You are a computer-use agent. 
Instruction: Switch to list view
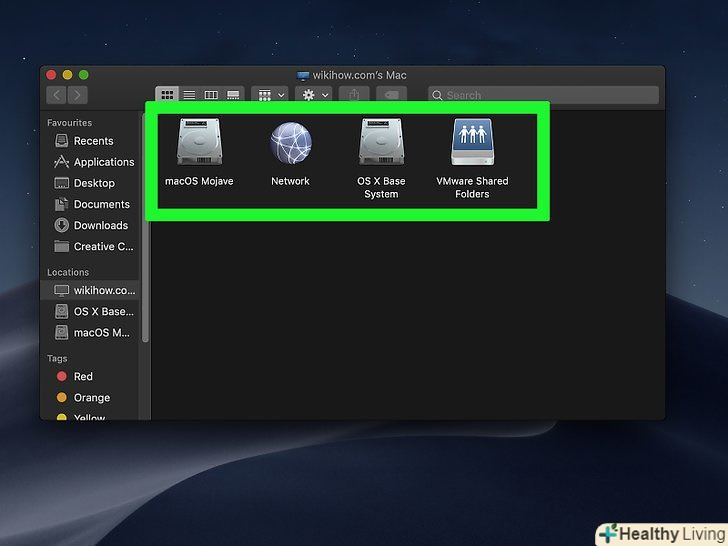(x=189, y=95)
